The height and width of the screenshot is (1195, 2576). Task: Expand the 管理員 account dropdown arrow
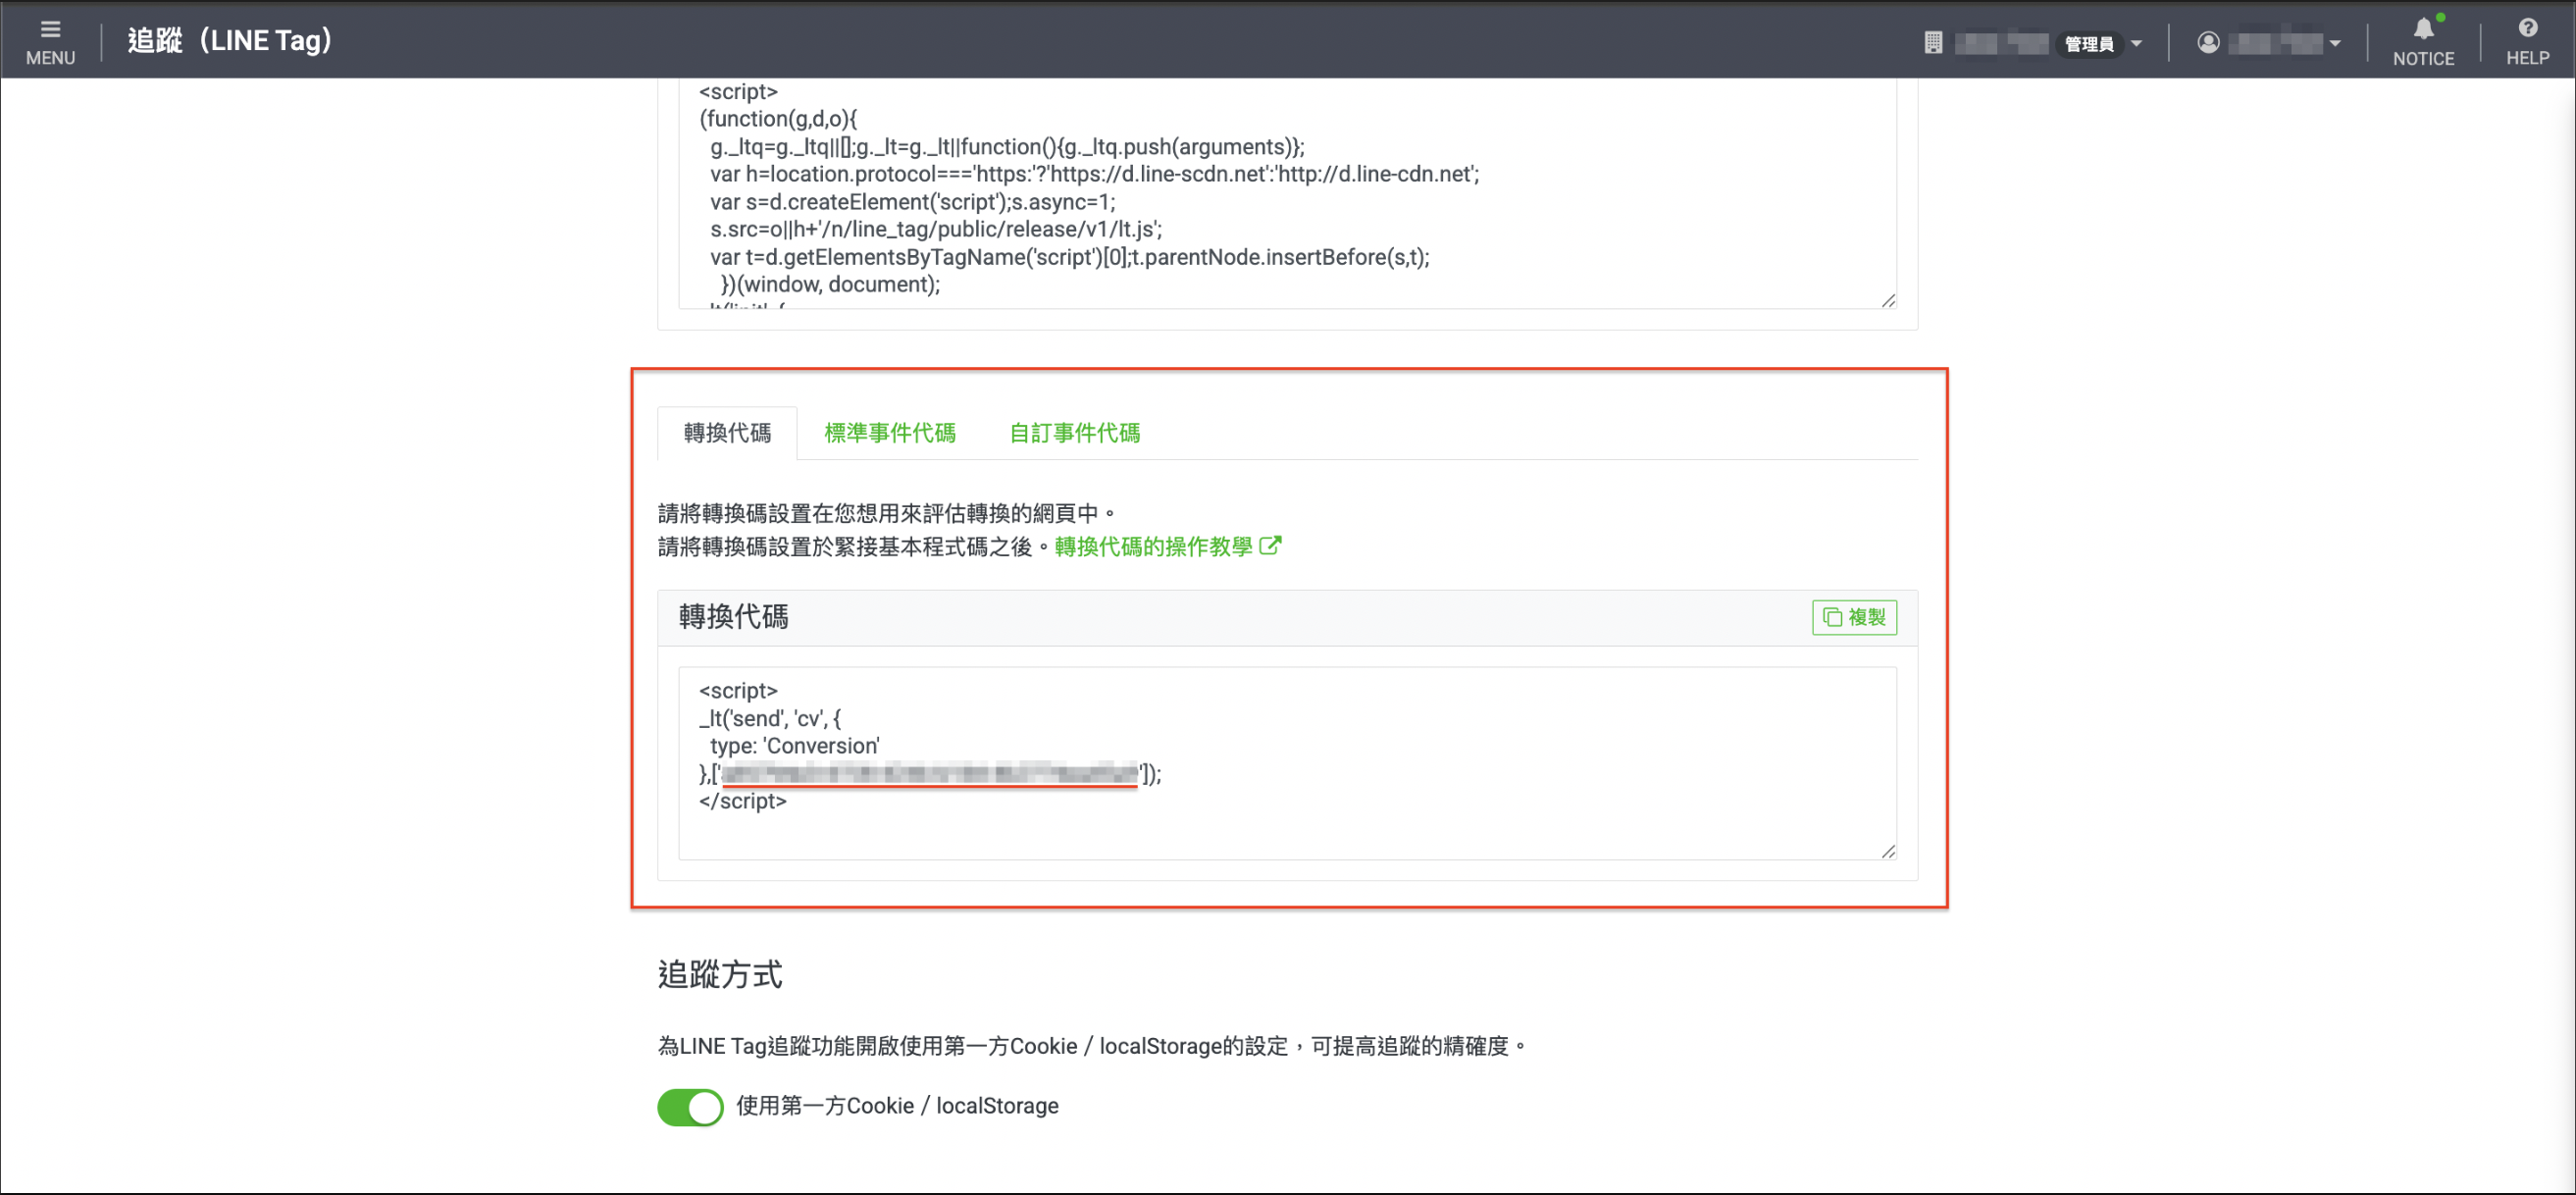2136,43
